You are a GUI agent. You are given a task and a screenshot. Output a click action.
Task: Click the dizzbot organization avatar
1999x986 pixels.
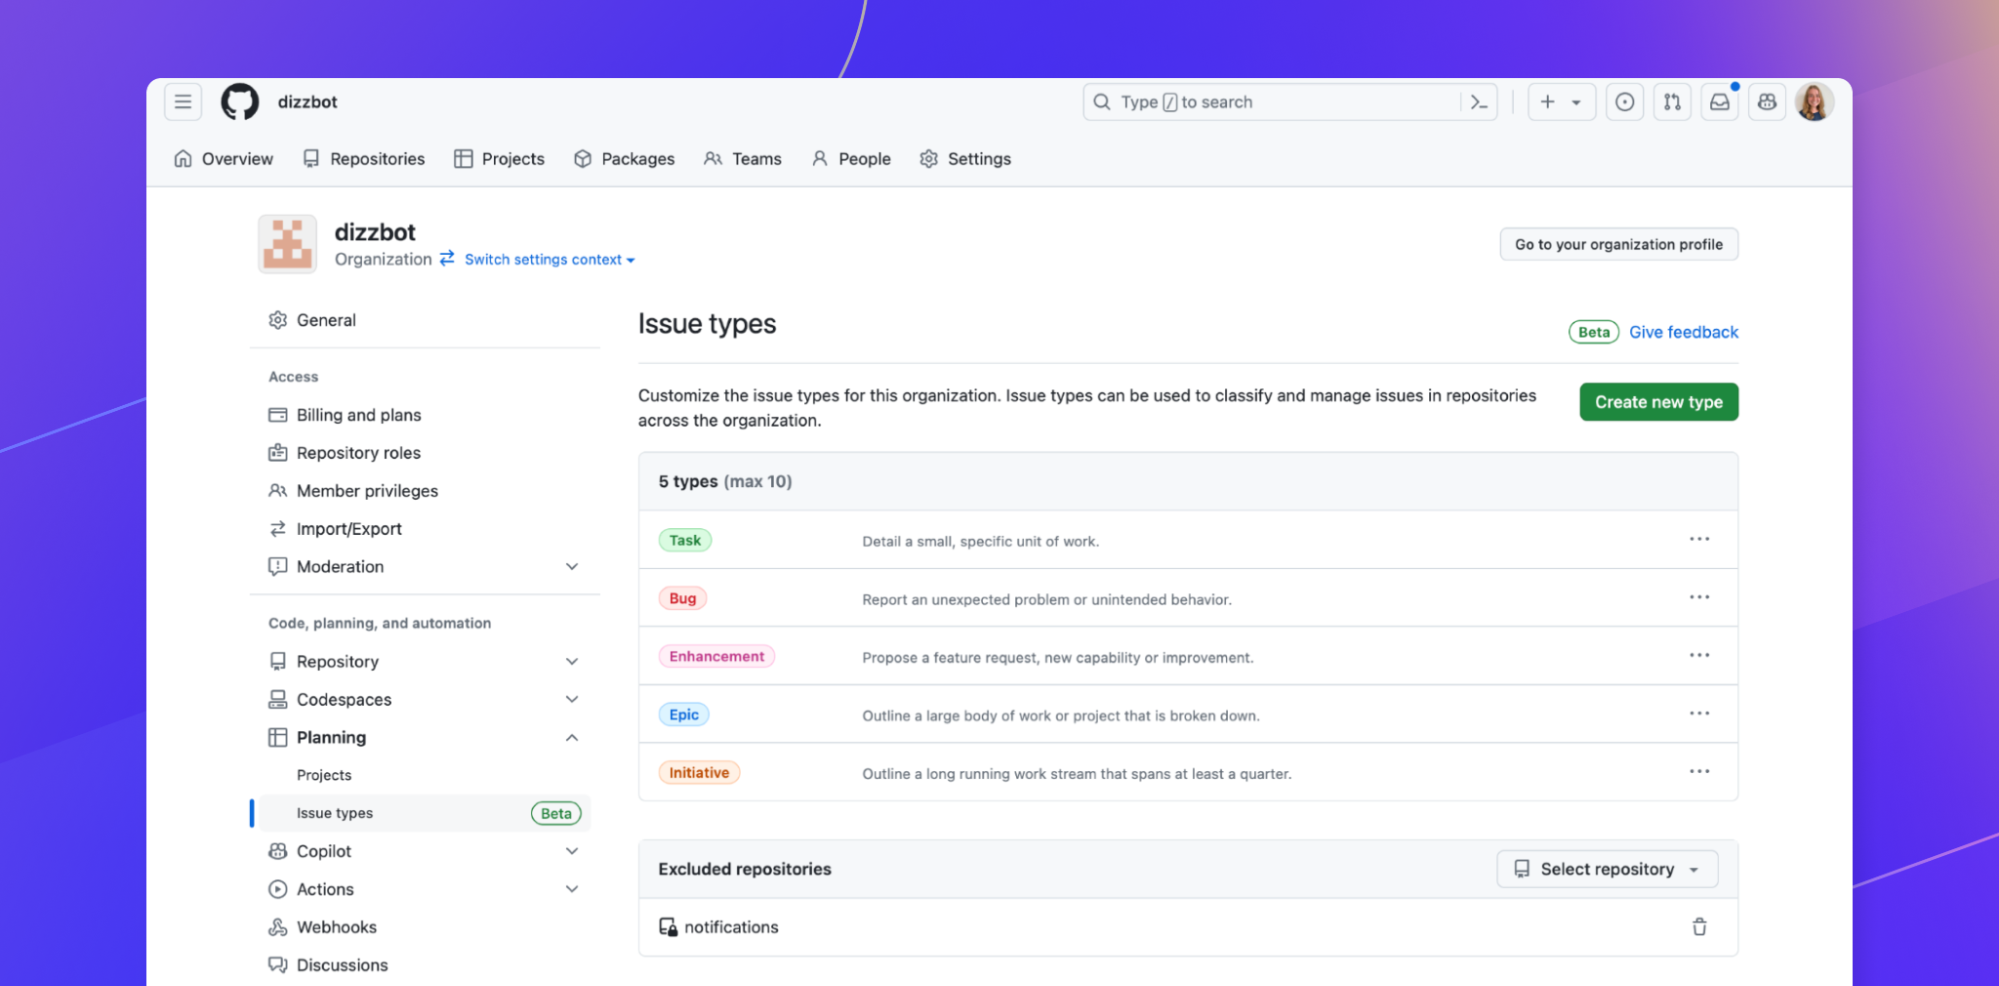coord(287,243)
